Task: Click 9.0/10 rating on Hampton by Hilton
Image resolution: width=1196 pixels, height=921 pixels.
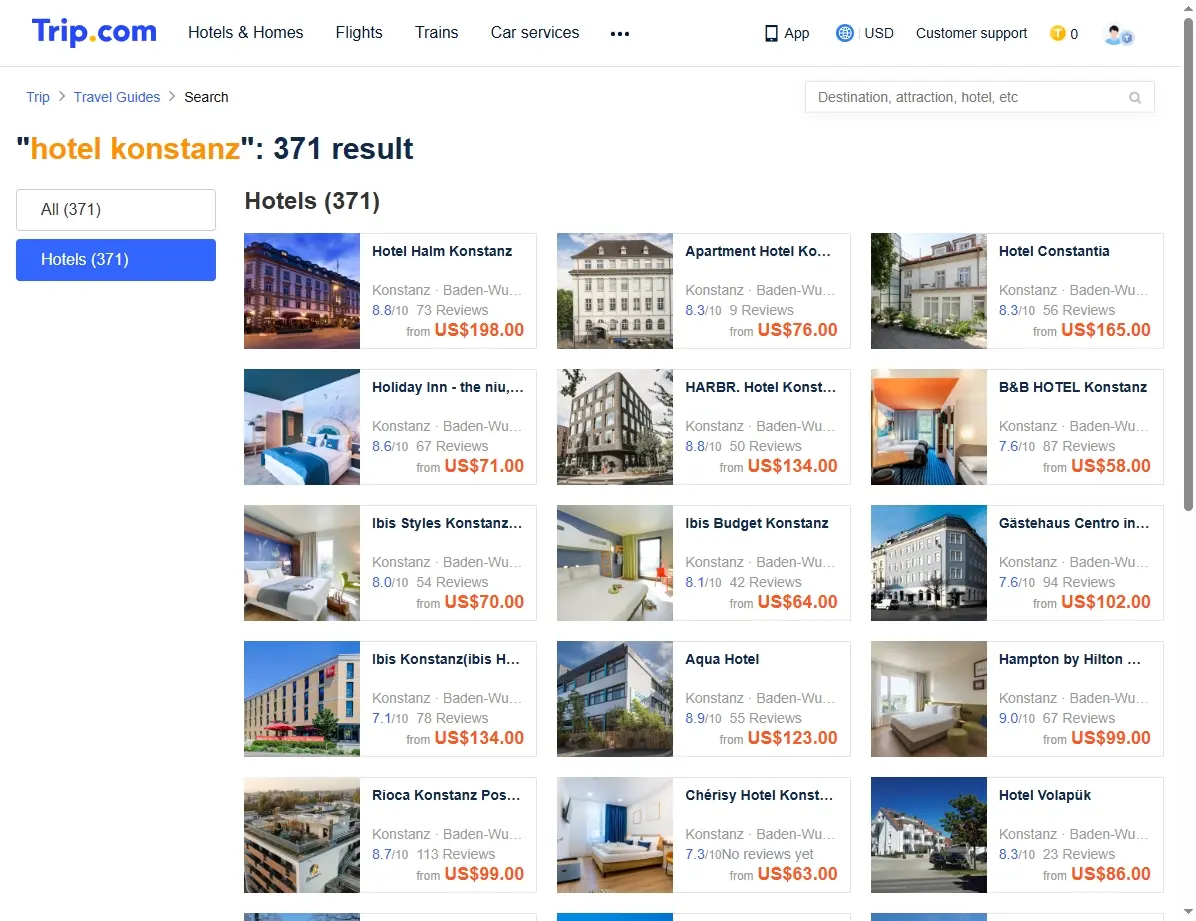Action: point(1017,718)
